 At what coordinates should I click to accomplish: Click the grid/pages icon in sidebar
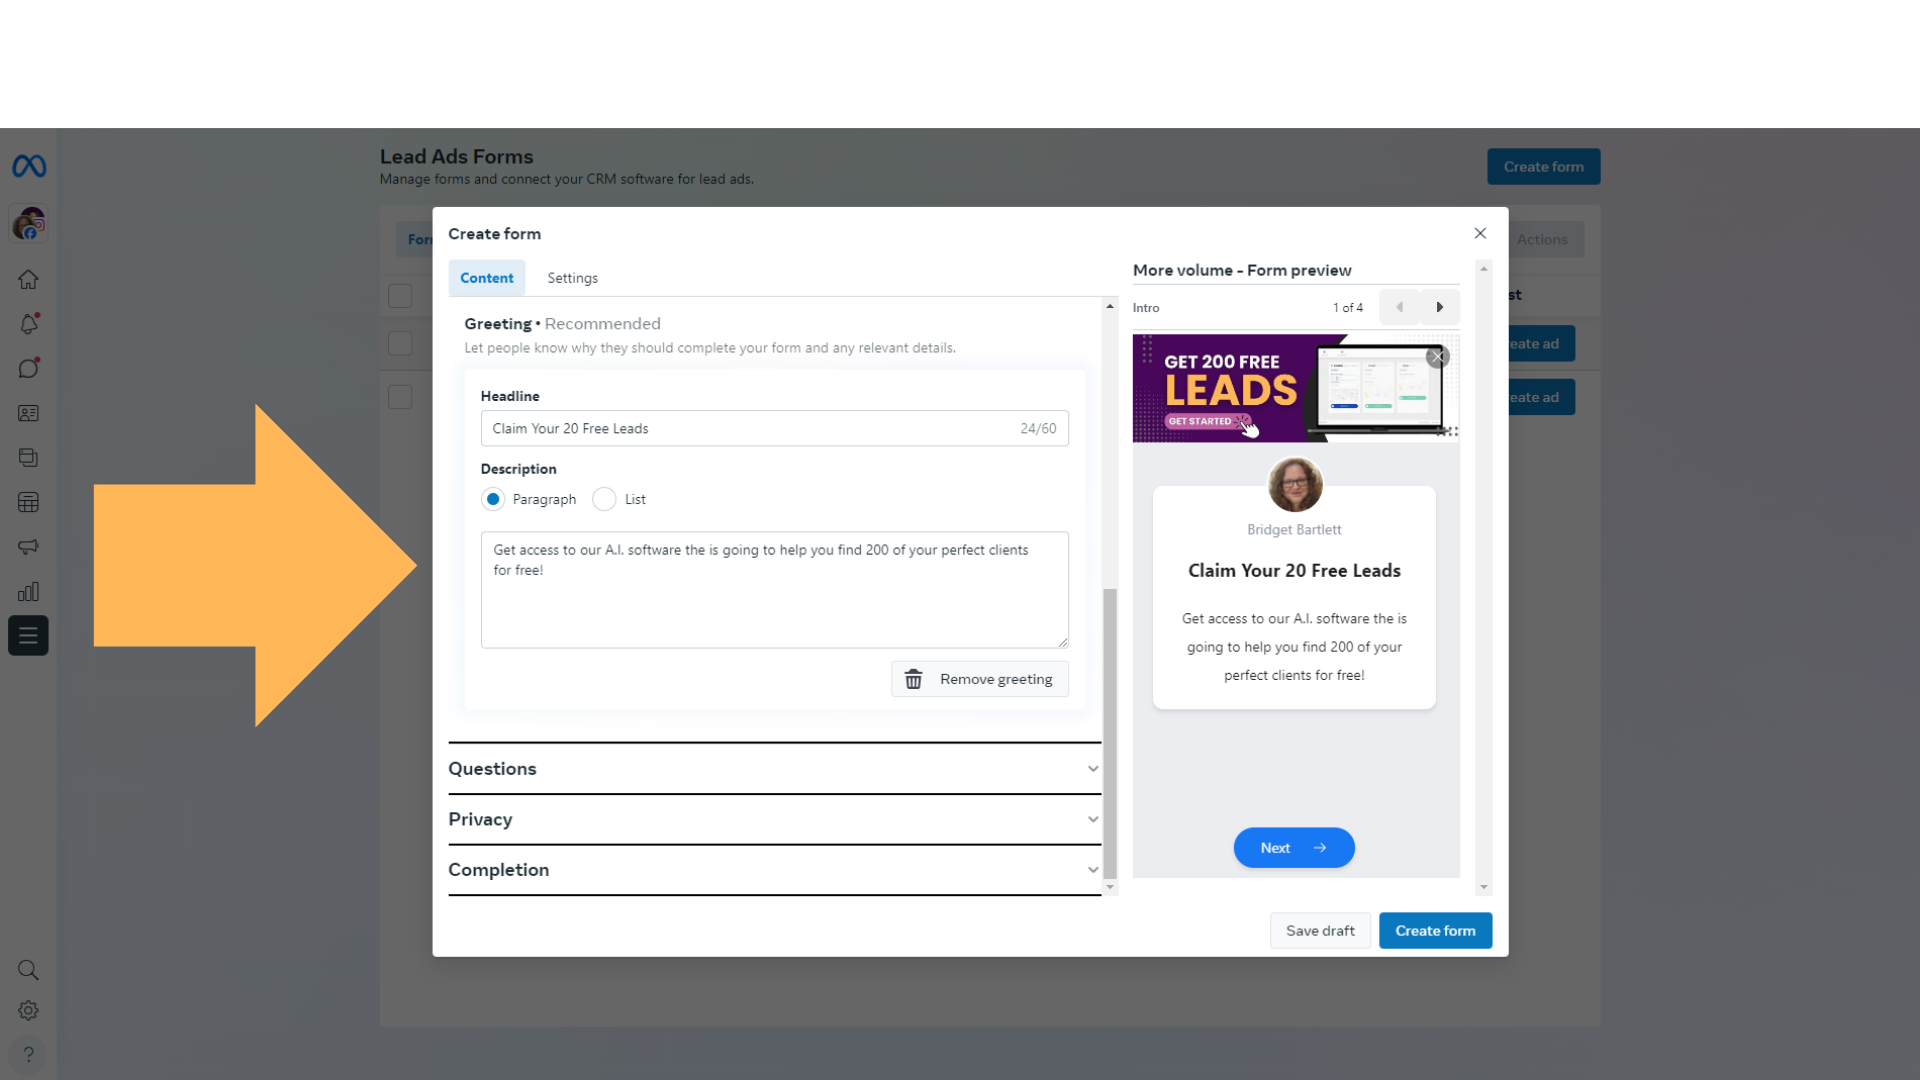pos(28,502)
